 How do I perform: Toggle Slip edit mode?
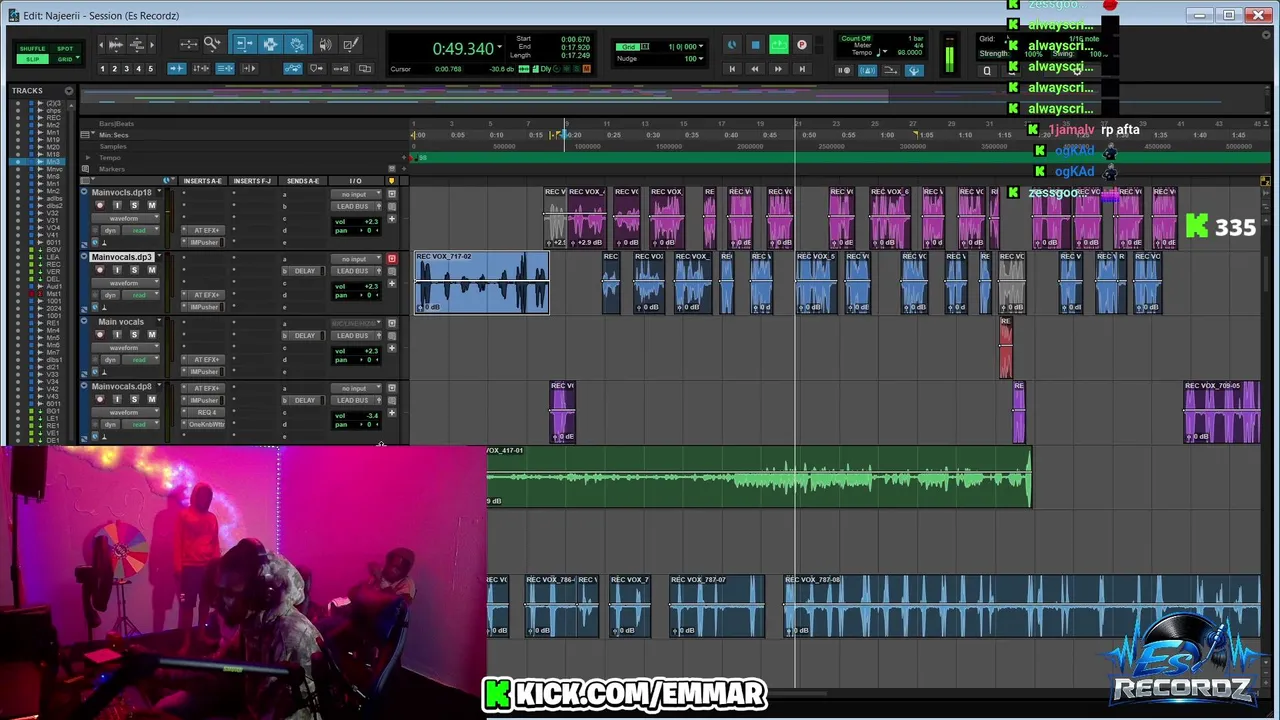tap(32, 59)
